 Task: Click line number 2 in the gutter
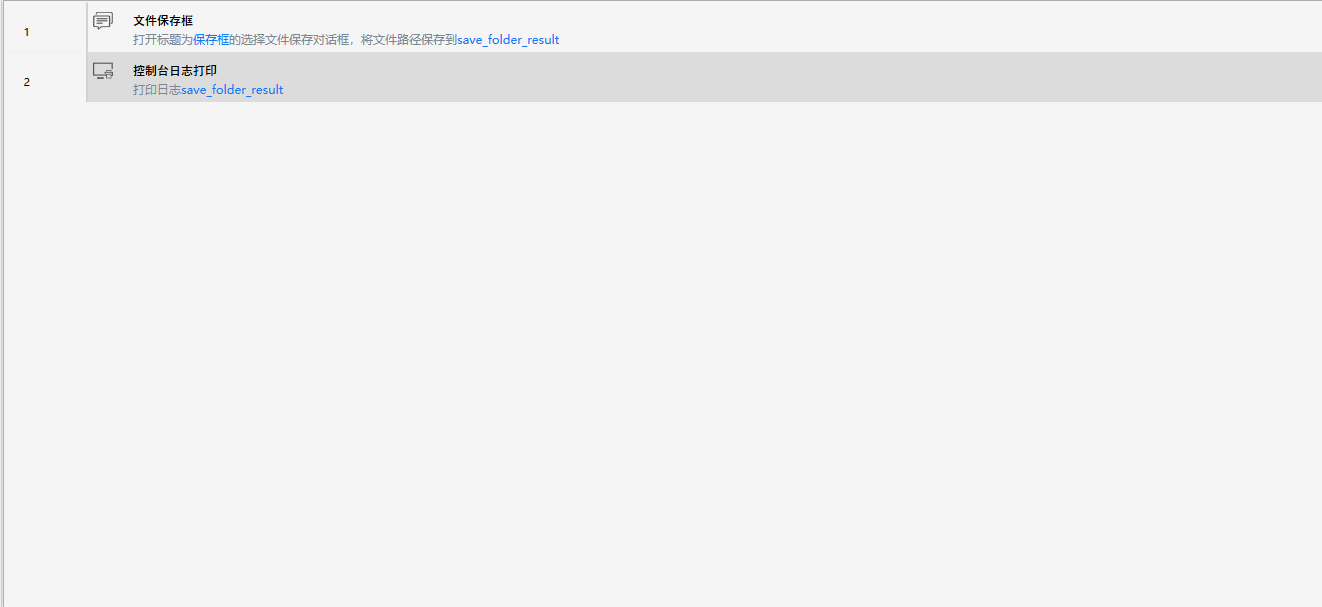(x=27, y=82)
